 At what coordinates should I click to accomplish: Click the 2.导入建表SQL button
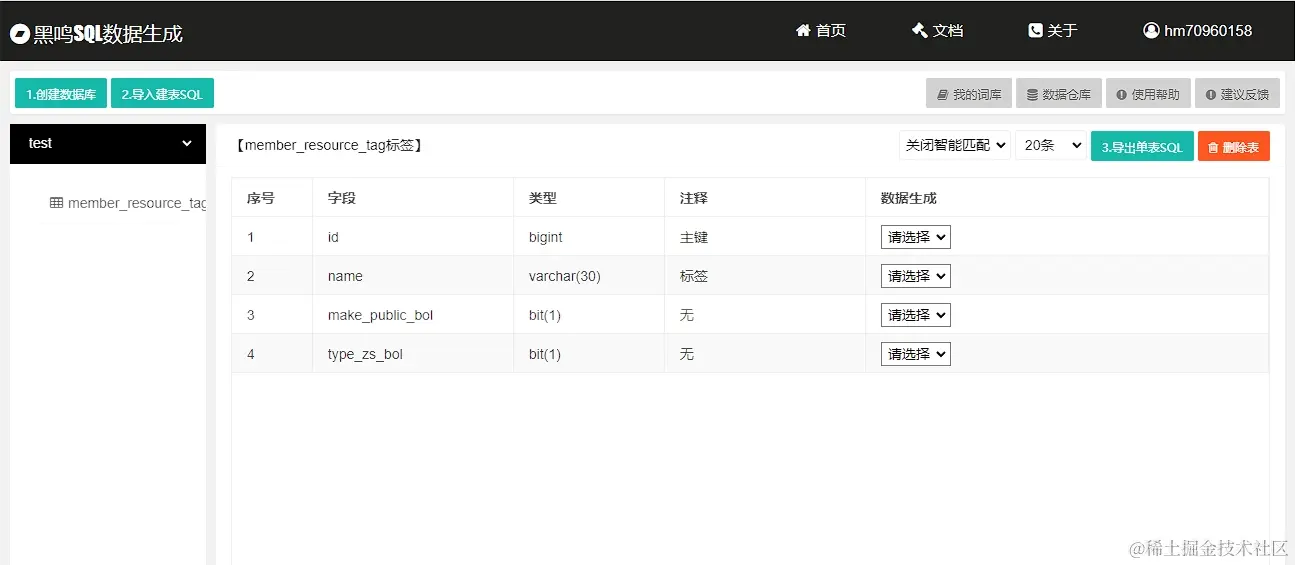point(162,93)
